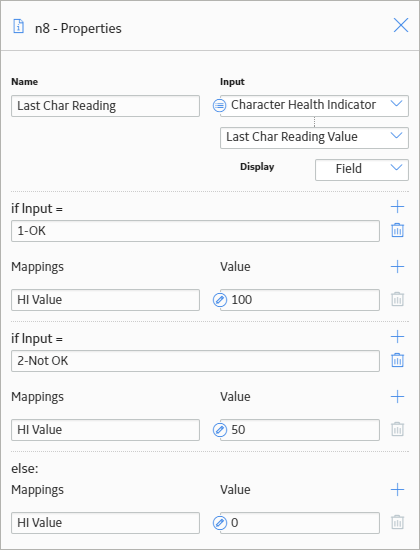The height and width of the screenshot is (550, 420).
Task: Click the properties info document icon
Action: [19, 27]
